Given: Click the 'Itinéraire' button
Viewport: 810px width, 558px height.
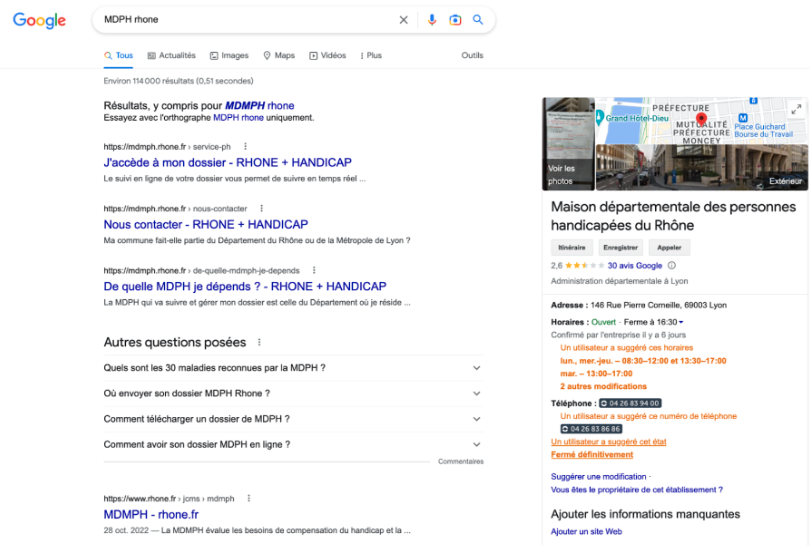Looking at the screenshot, I should coord(572,247).
